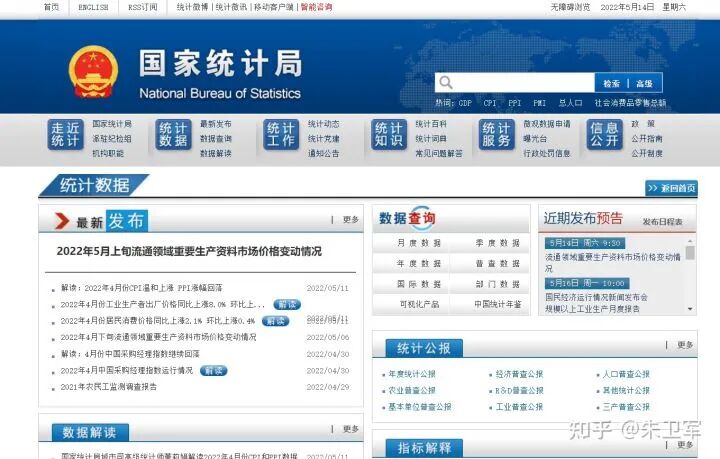Open 解读：2022年4月份CPI温和上涨 article

141,288
